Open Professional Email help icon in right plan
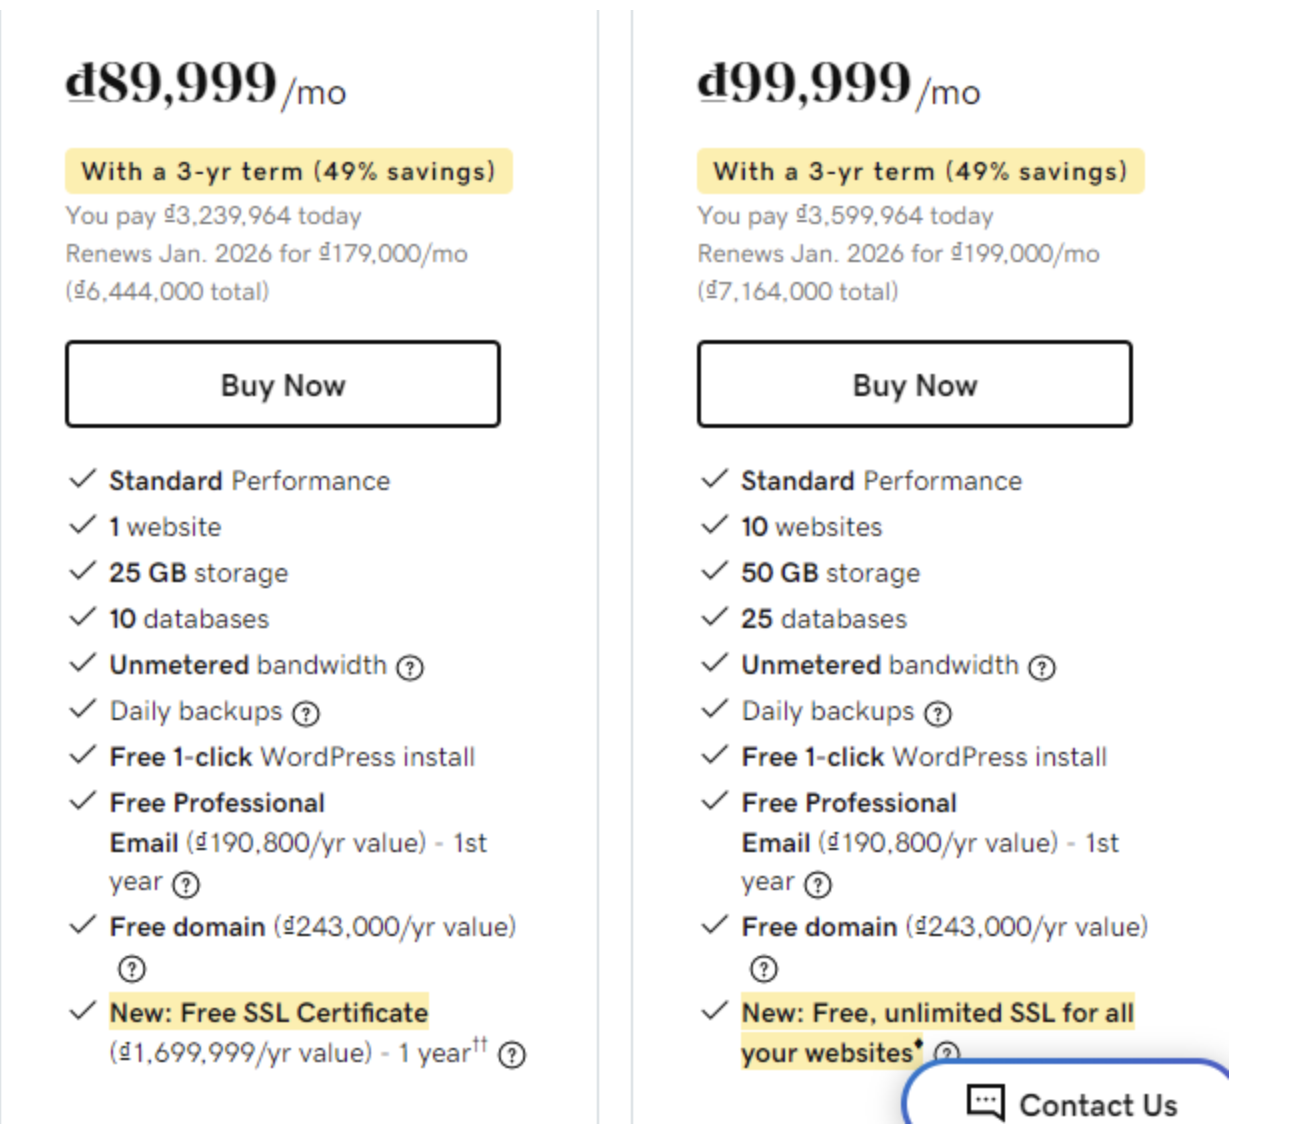Image resolution: width=1292 pixels, height=1130 pixels. [818, 884]
